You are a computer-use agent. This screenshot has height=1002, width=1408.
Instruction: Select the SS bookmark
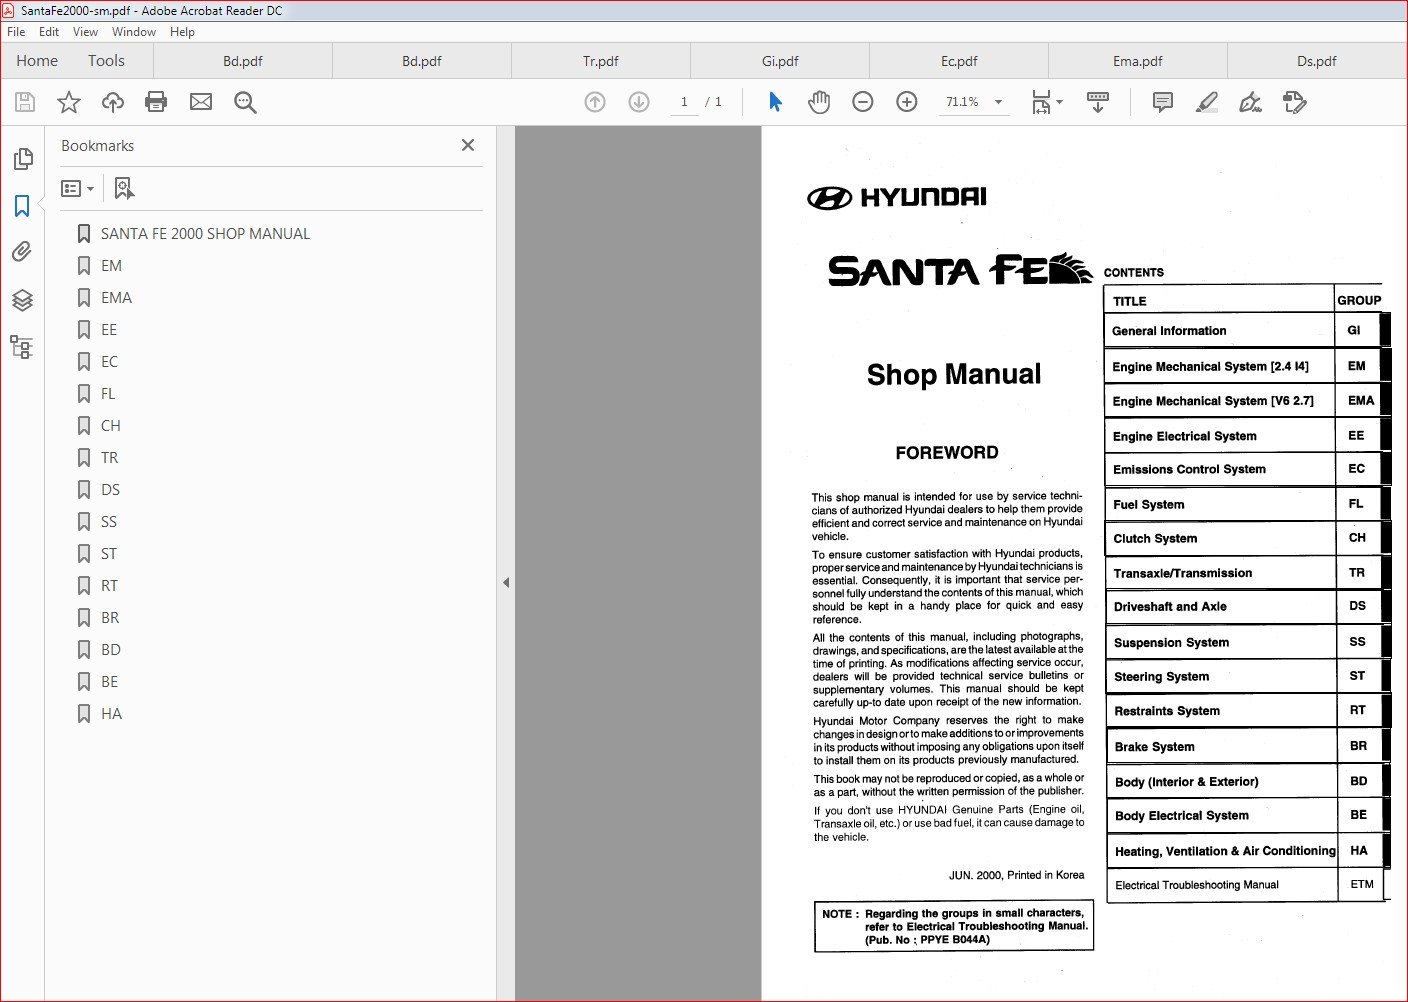coord(109,522)
